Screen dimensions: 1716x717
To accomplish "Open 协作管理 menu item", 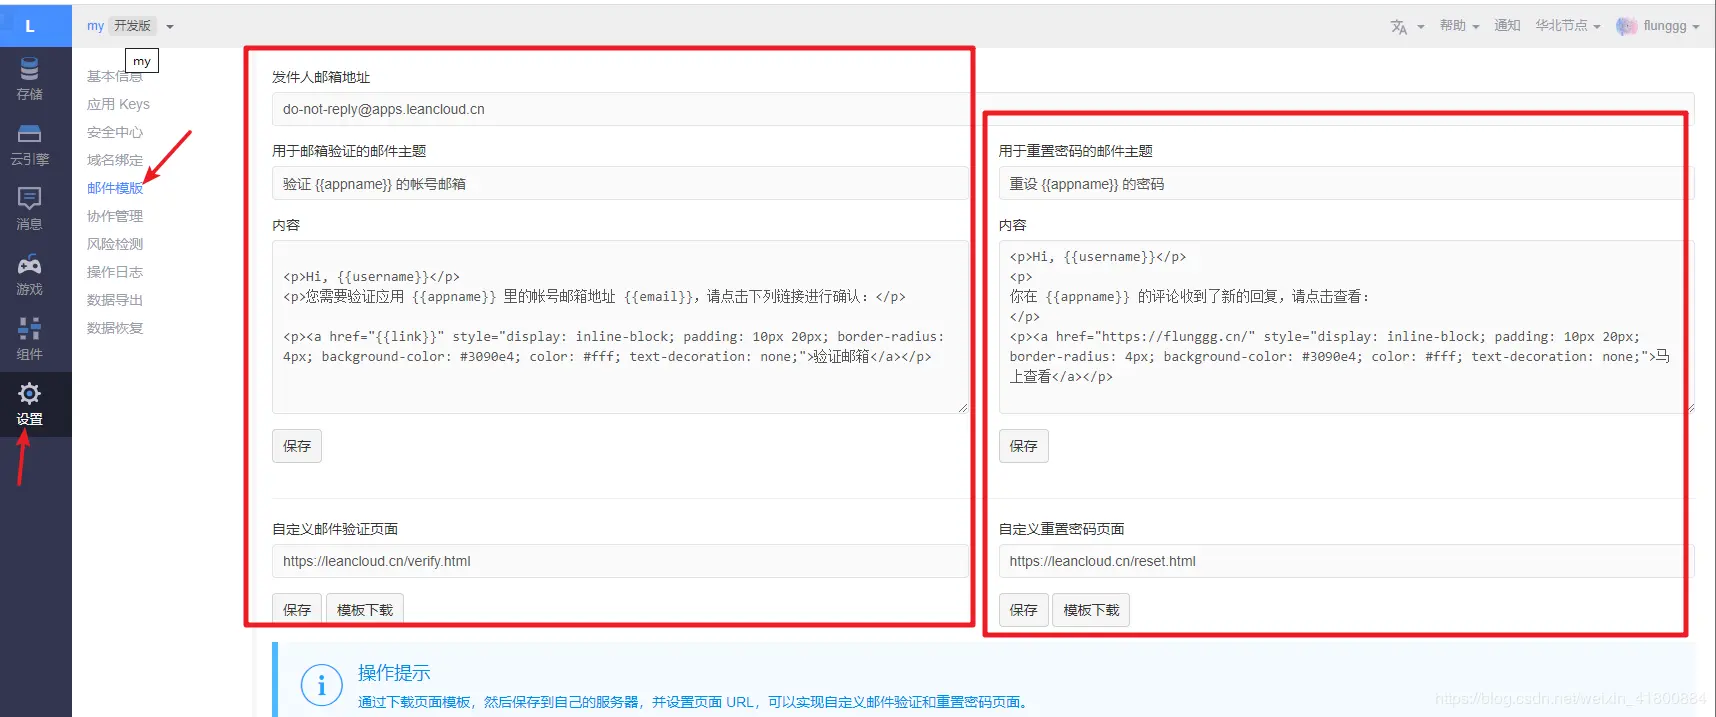I will 115,216.
